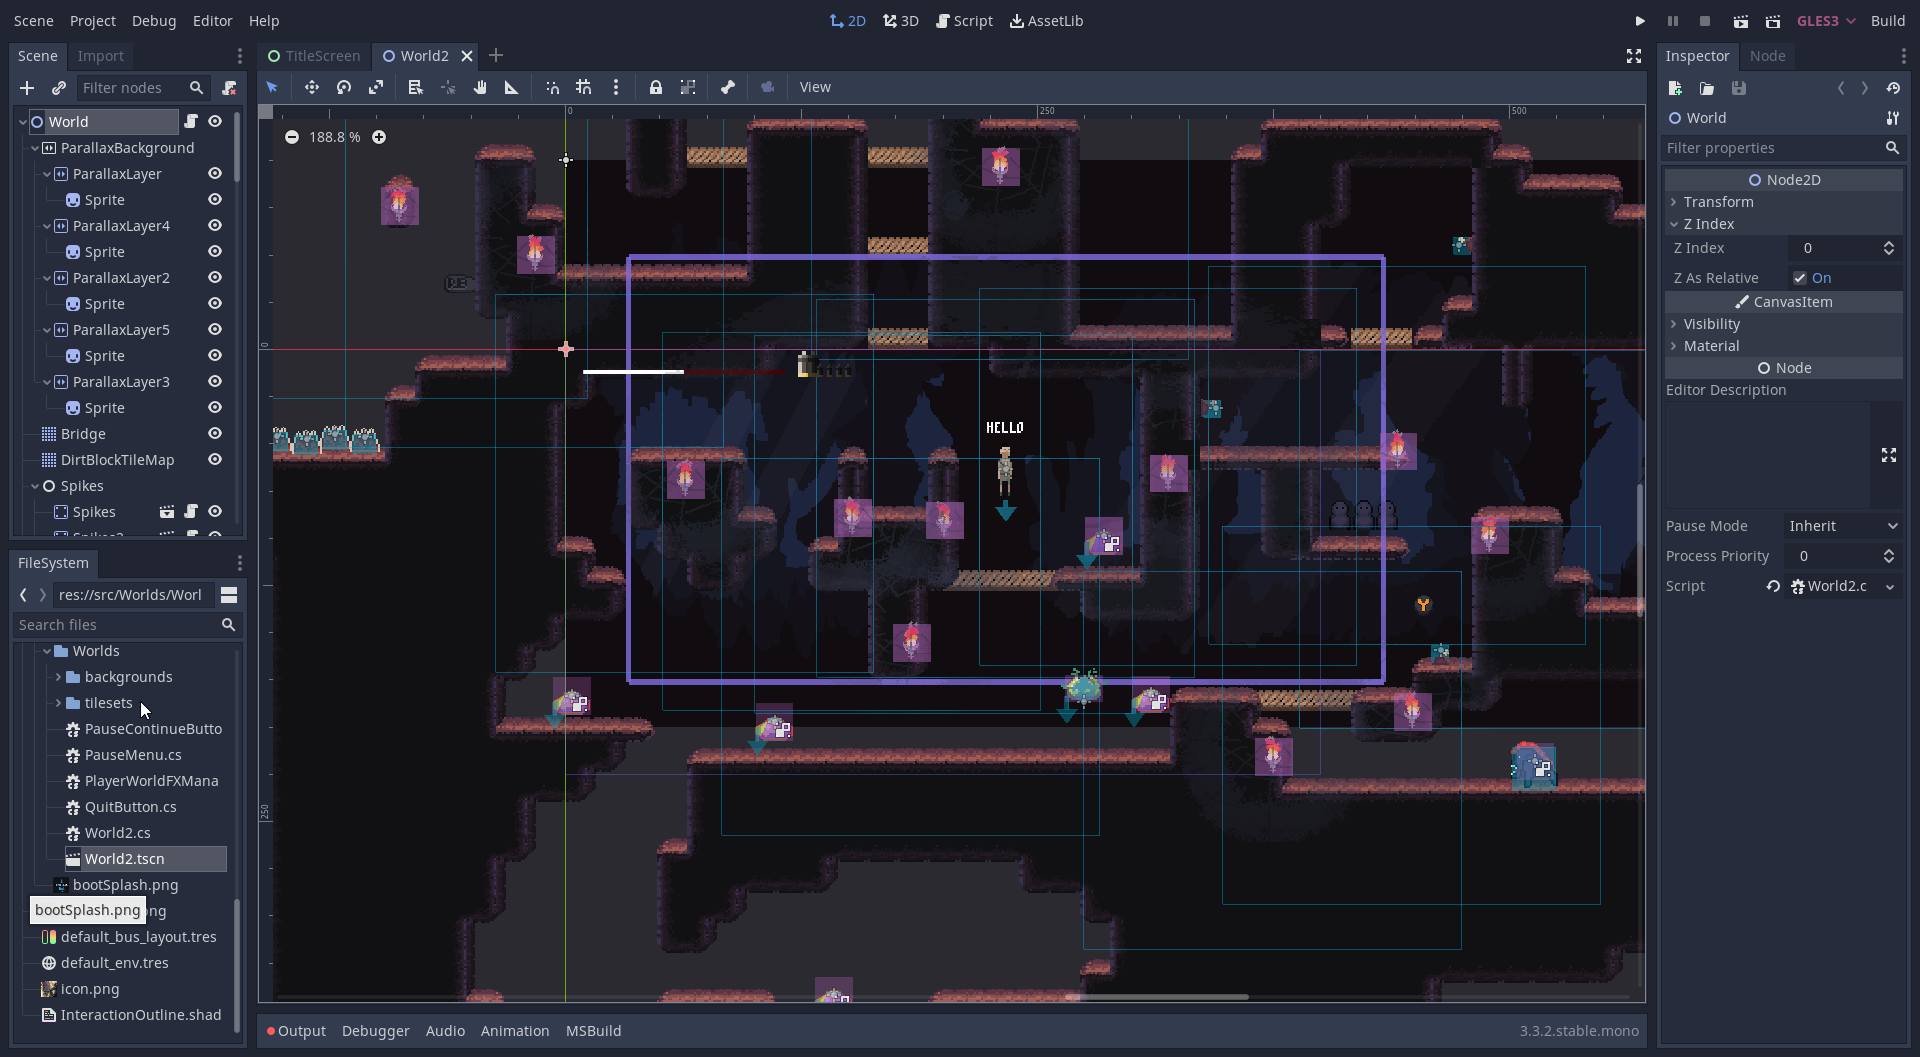Open the Debugger bottom panel
The image size is (1920, 1057).
point(375,1031)
